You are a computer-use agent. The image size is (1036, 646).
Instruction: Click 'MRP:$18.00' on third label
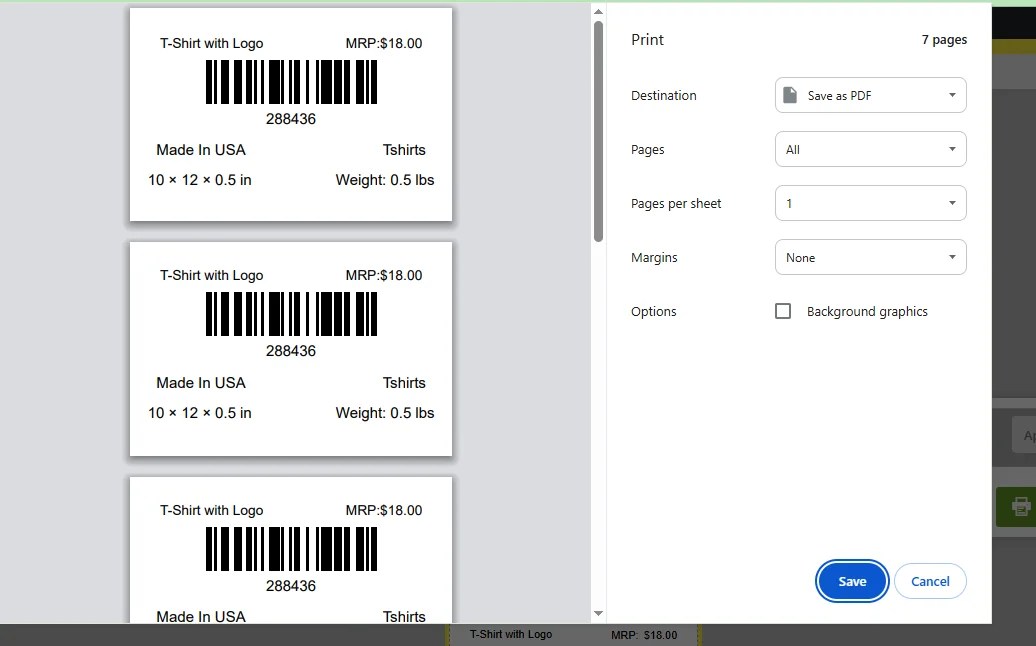click(x=383, y=510)
